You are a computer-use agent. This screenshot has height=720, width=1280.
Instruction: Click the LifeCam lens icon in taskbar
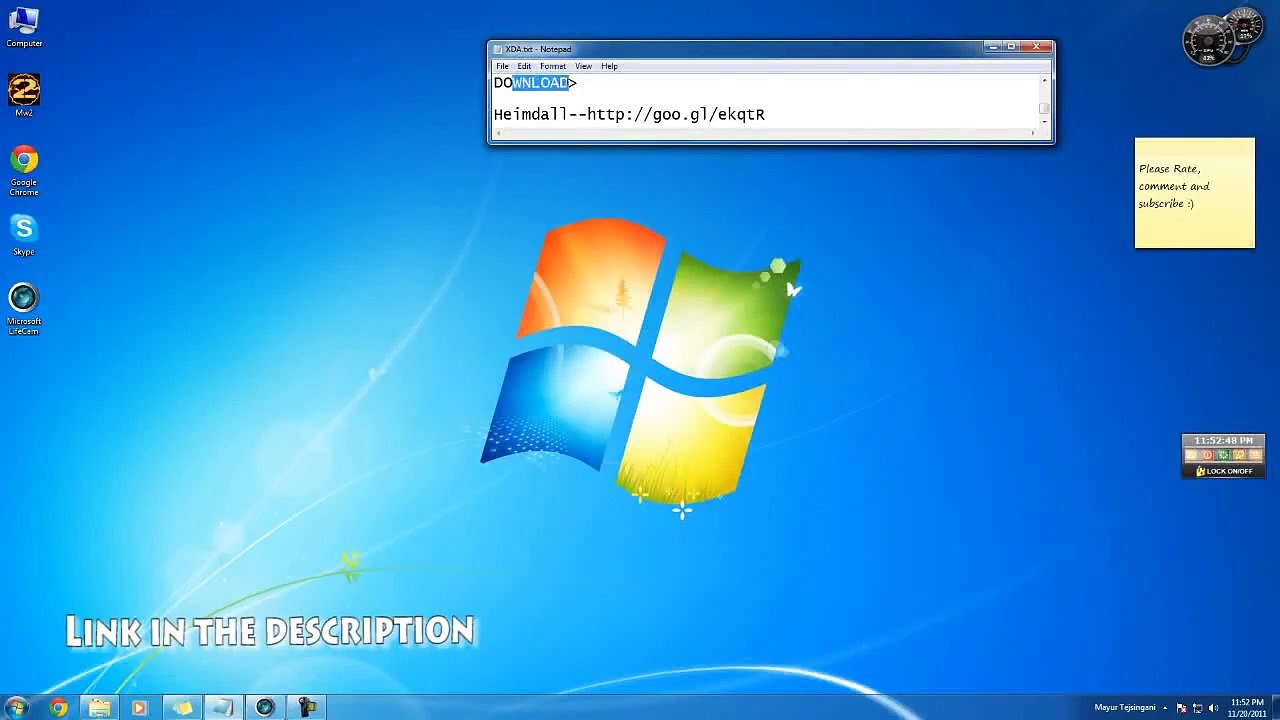coord(265,708)
